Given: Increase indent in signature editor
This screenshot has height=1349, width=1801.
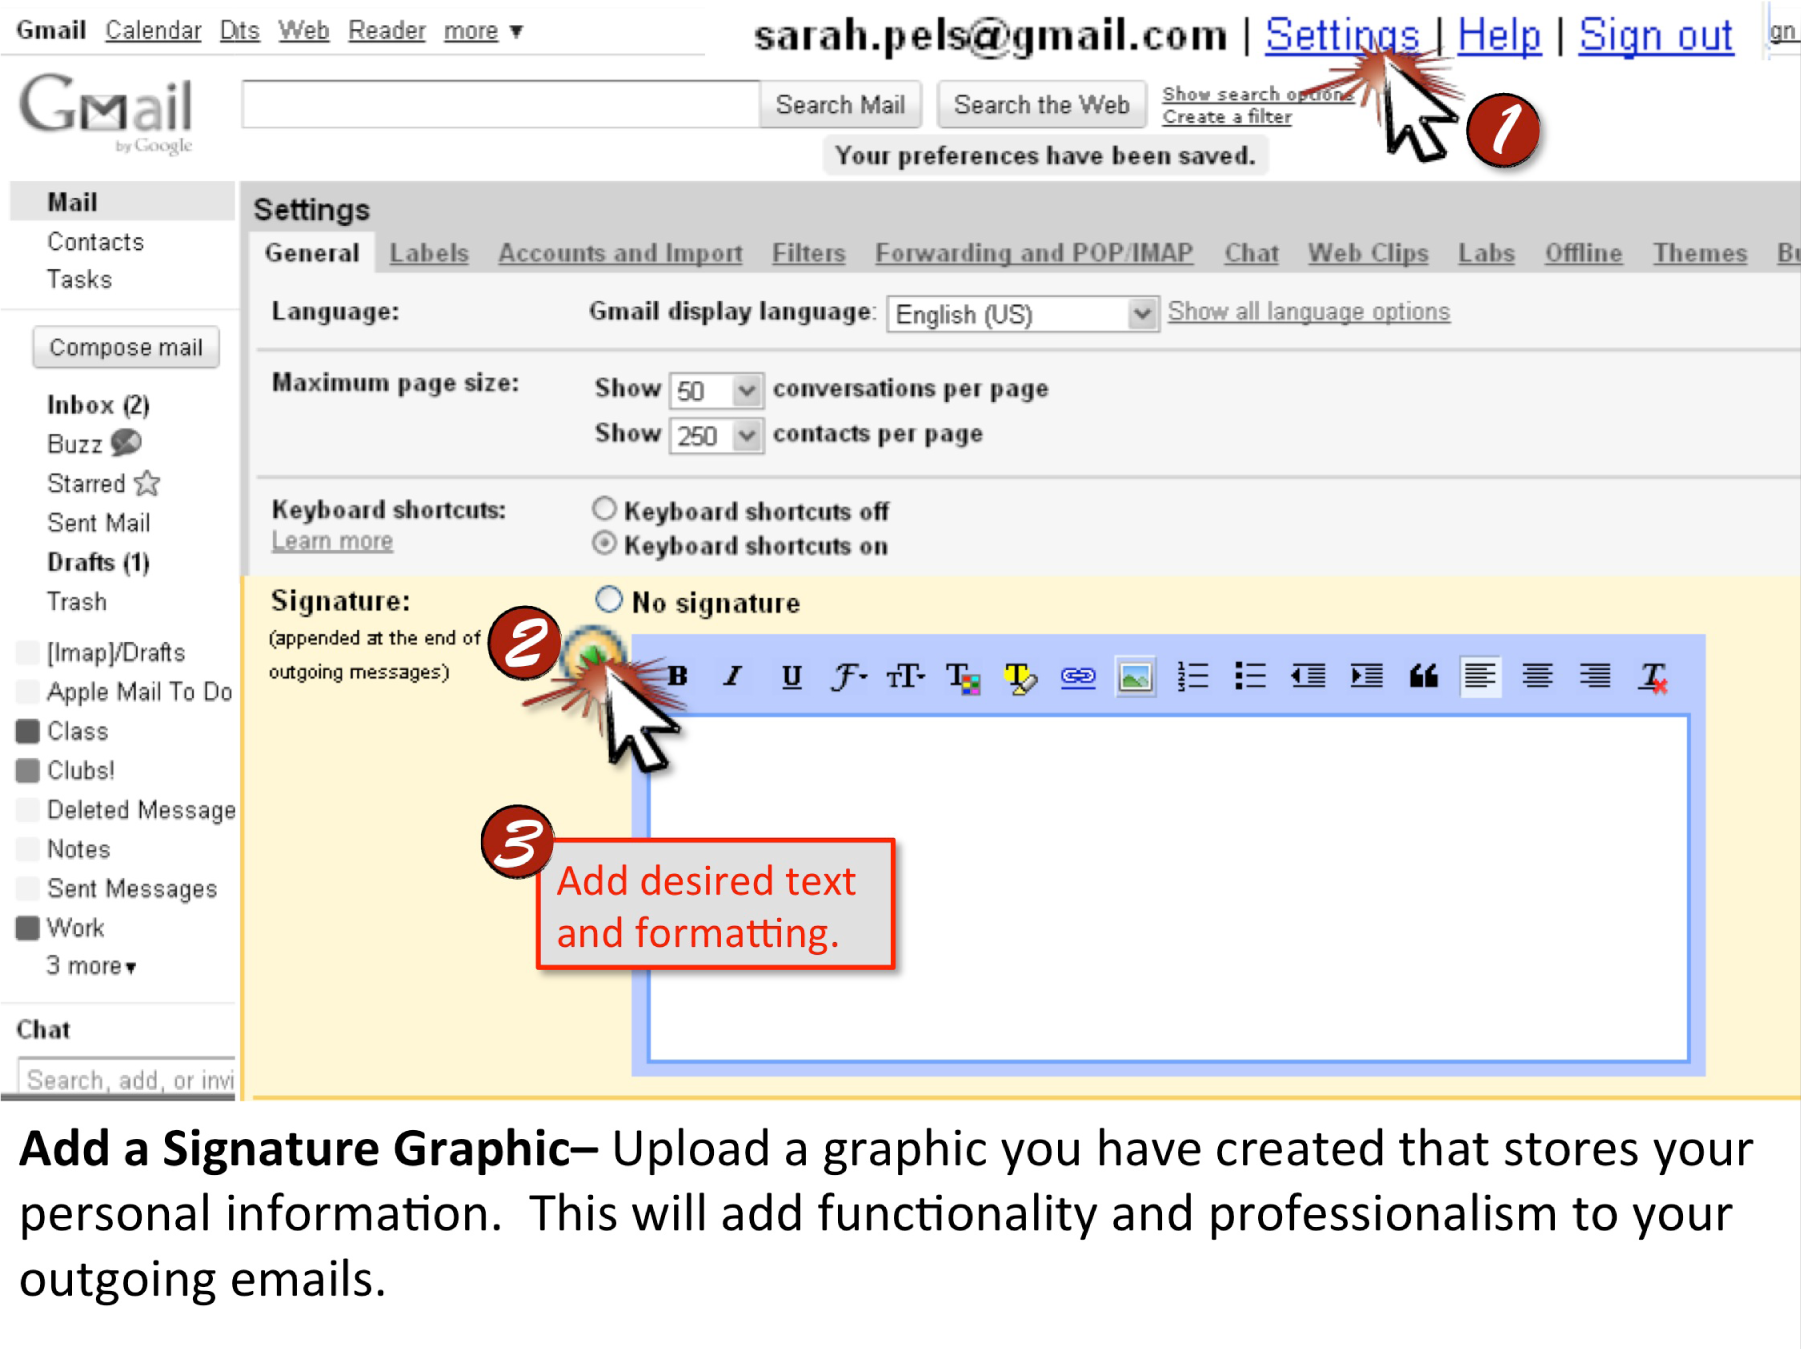Looking at the screenshot, I should click(x=1366, y=677).
